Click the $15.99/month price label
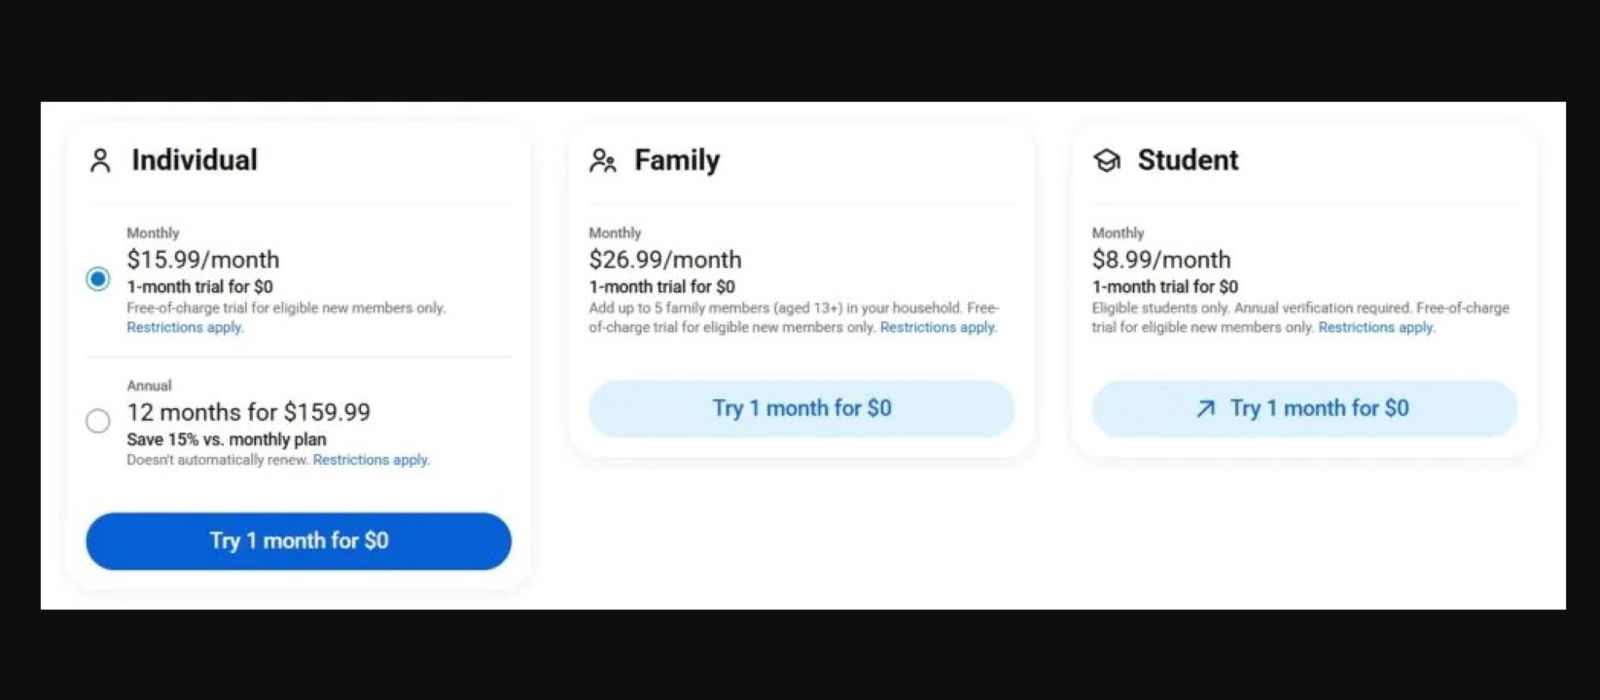 tap(203, 260)
